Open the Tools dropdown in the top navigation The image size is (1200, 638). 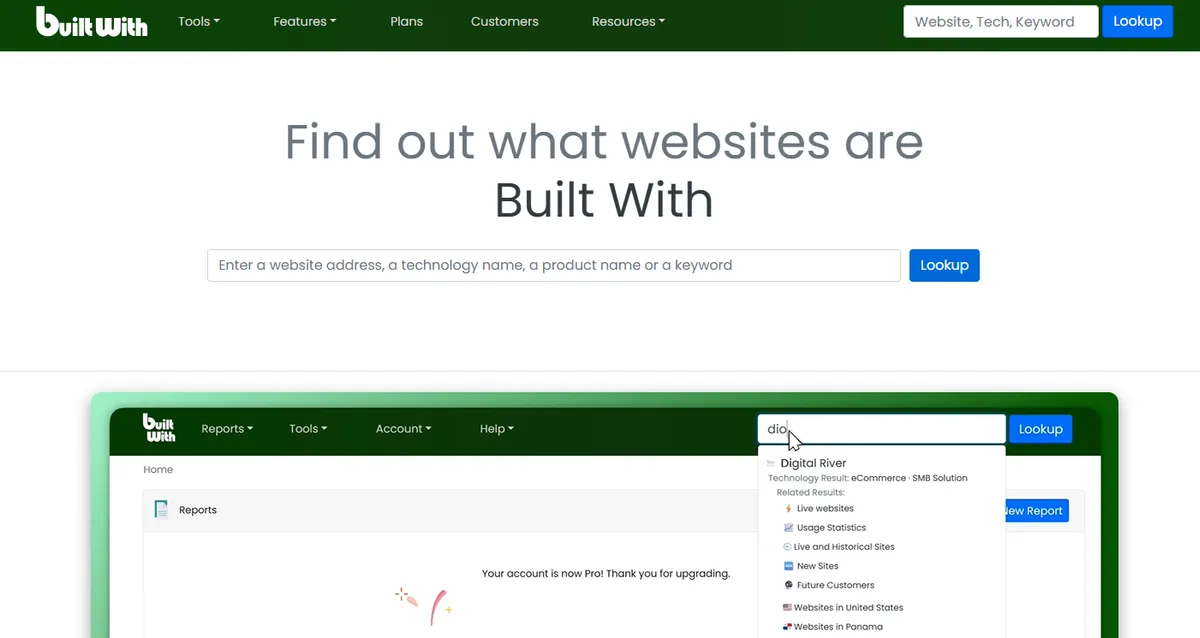199,21
